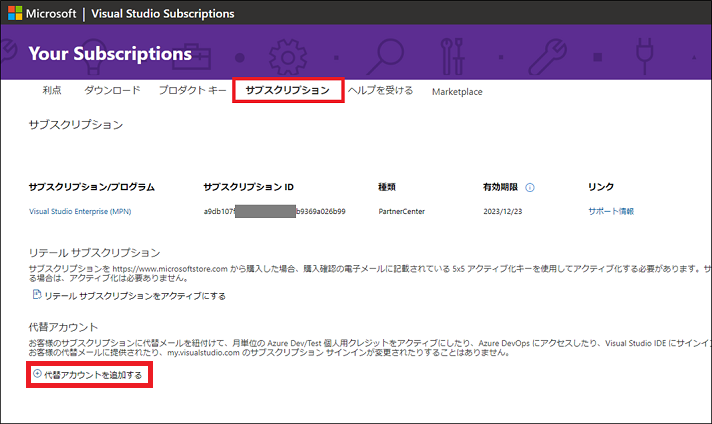Select the subscription ID value a9db107
Image resolution: width=712 pixels, height=424 pixels.
[274, 212]
